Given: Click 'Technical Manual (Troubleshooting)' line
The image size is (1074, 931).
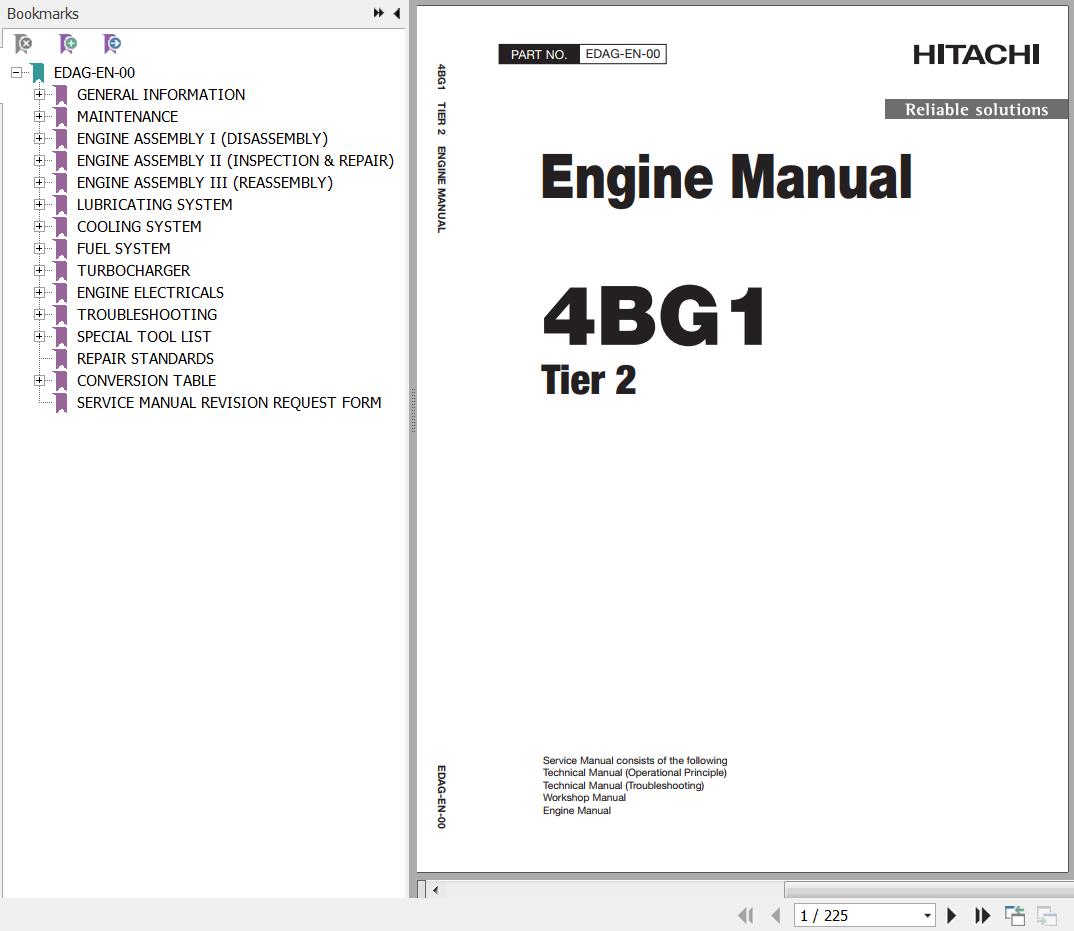Looking at the screenshot, I should (x=623, y=786).
